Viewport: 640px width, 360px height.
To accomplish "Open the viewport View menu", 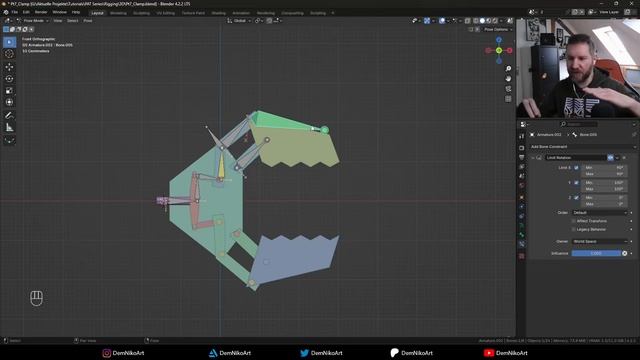I will click(x=58, y=20).
